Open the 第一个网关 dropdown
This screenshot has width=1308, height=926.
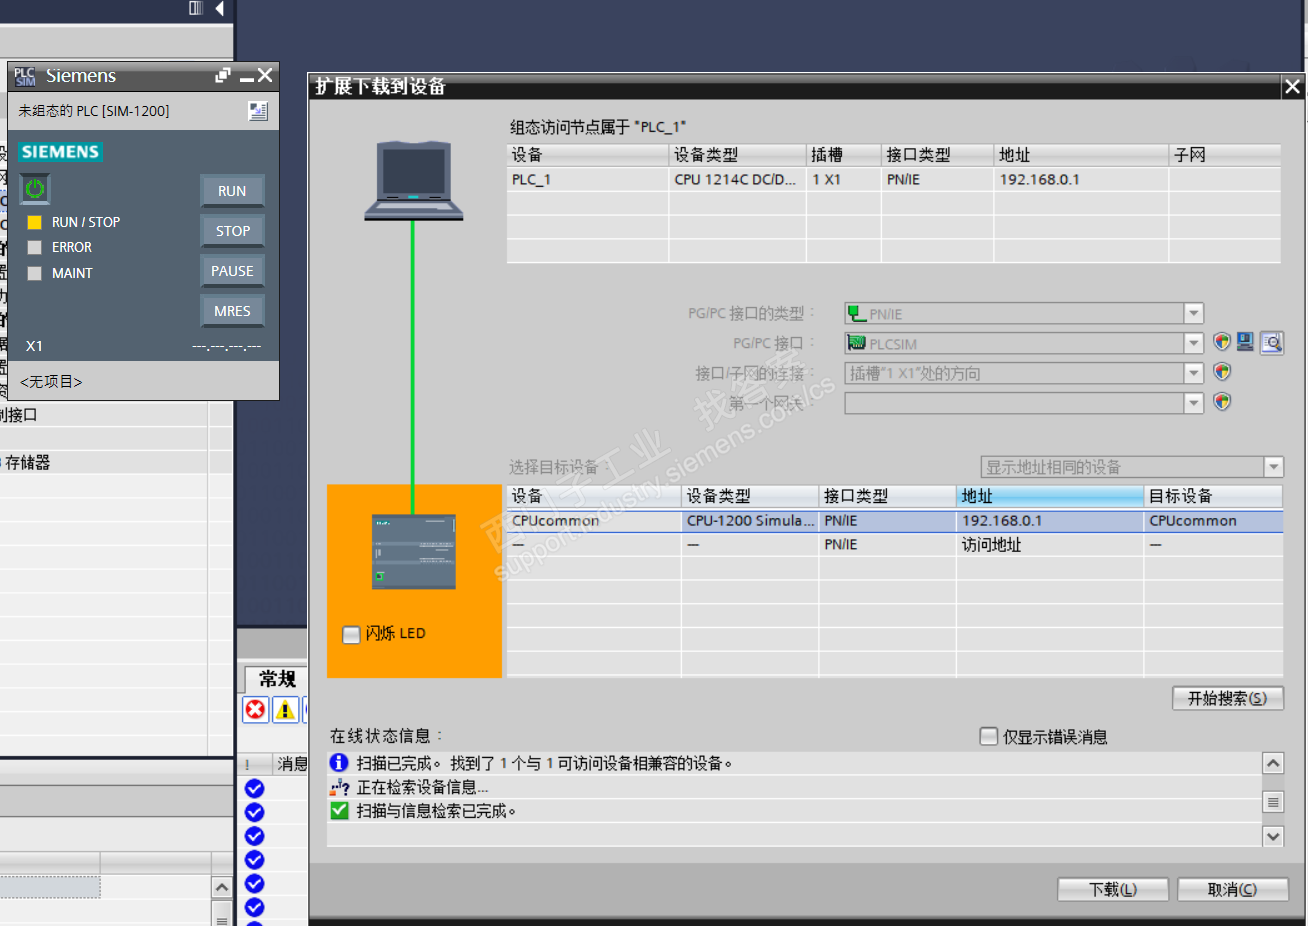coord(1193,403)
